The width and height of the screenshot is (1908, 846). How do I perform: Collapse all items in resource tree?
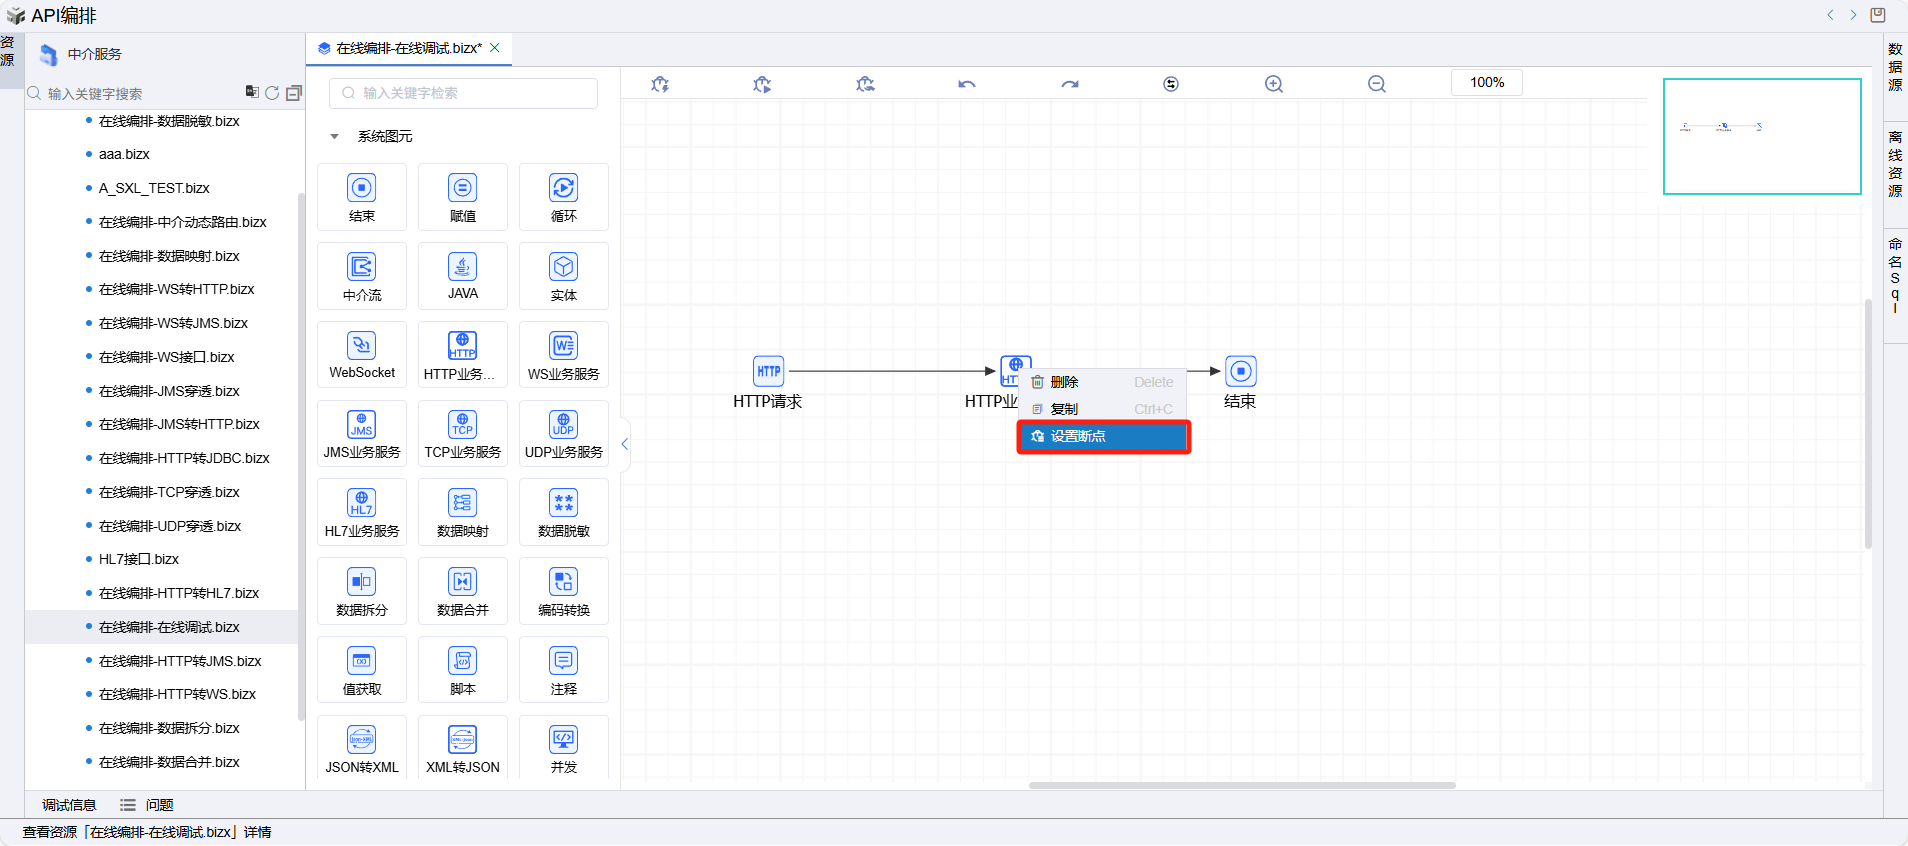click(x=294, y=93)
